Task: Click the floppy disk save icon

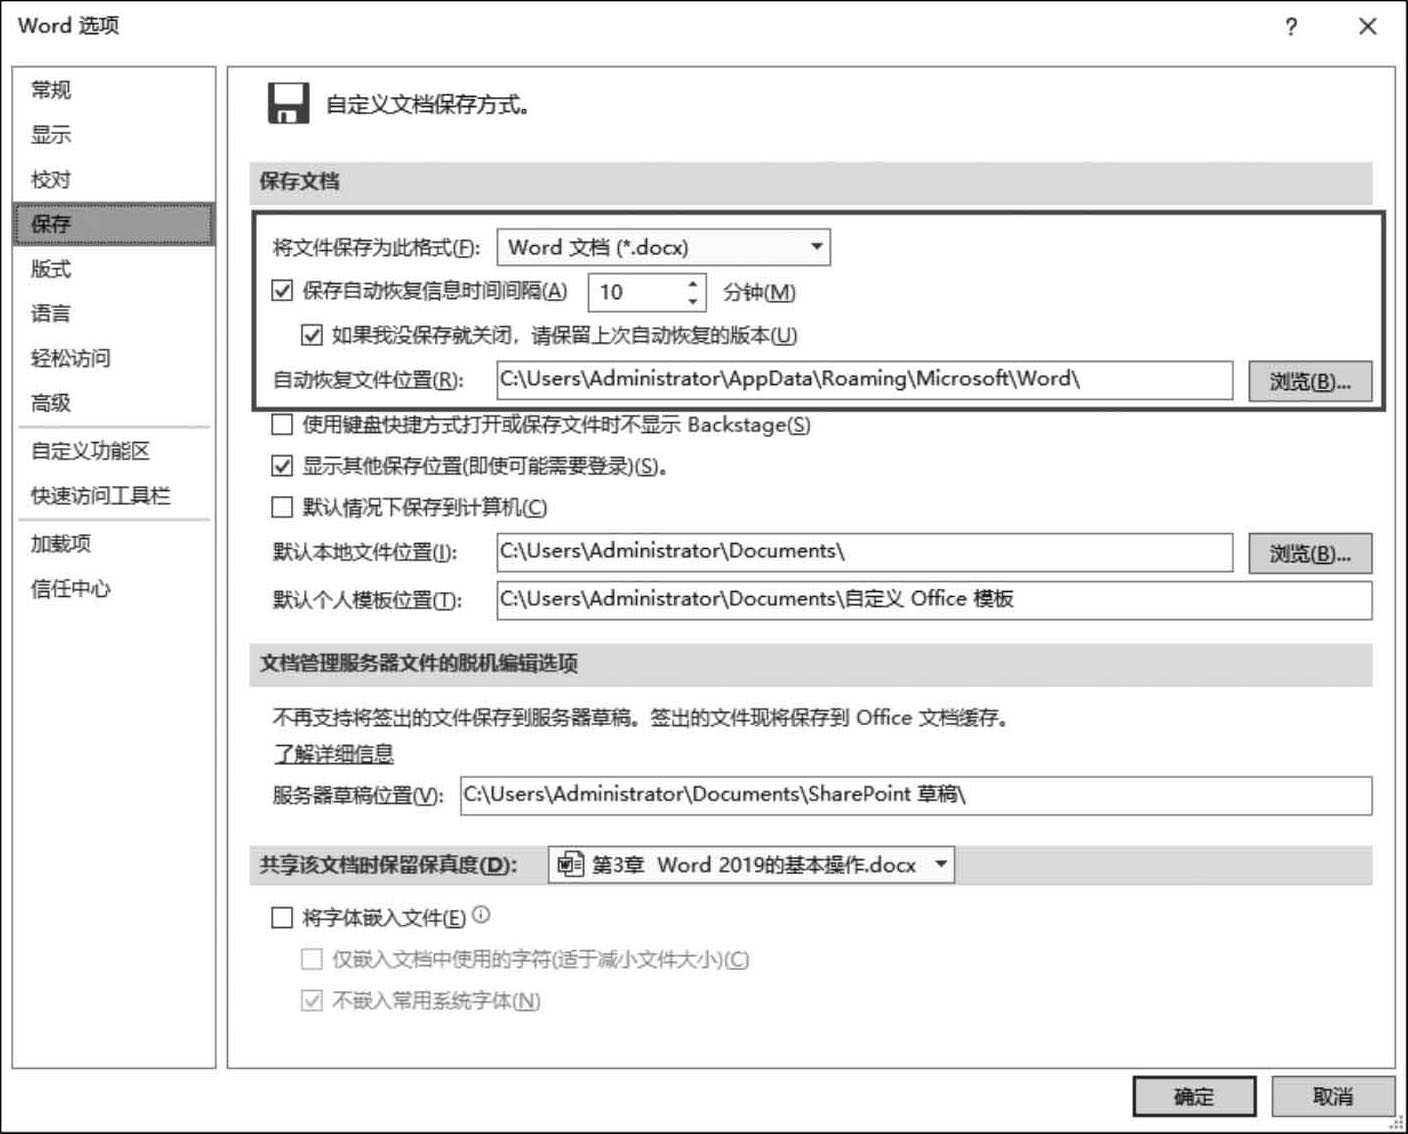Action: click(288, 103)
